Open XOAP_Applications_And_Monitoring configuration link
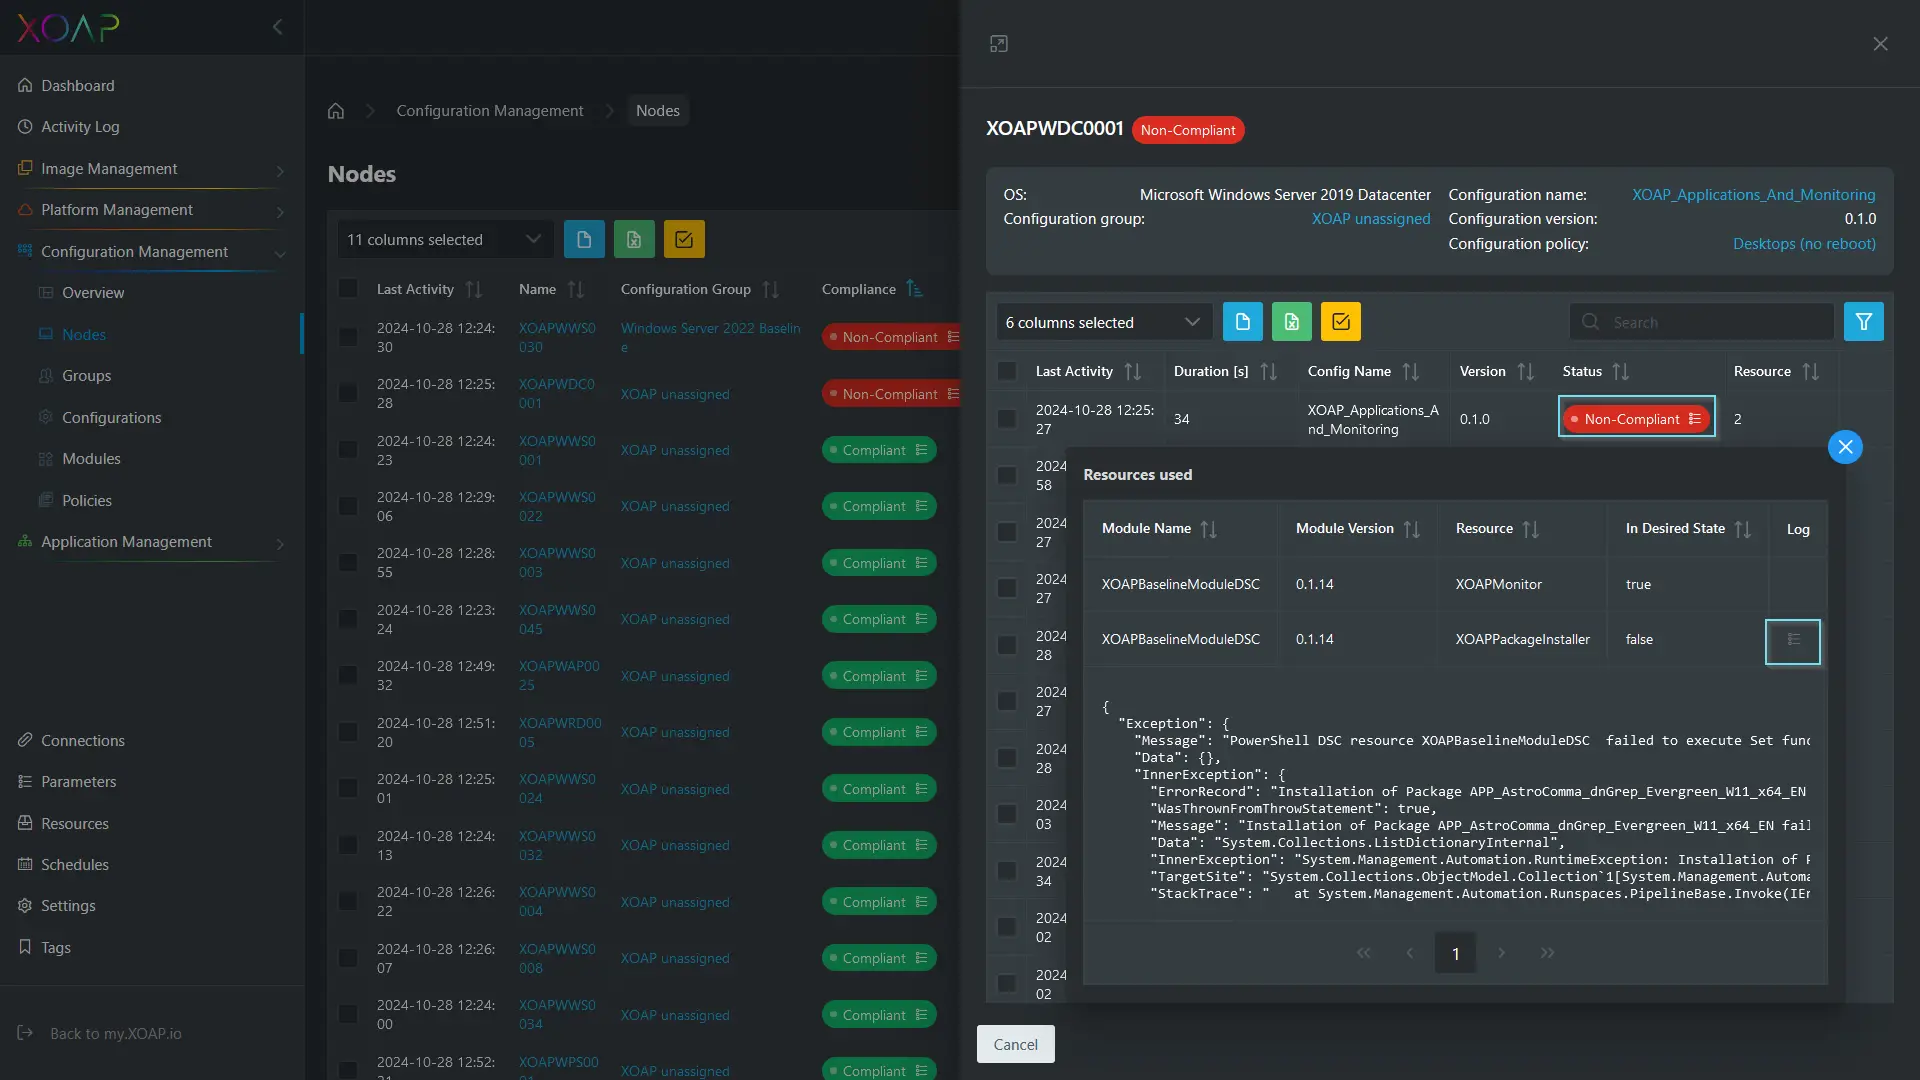This screenshot has height=1080, width=1920. pos(1753,195)
